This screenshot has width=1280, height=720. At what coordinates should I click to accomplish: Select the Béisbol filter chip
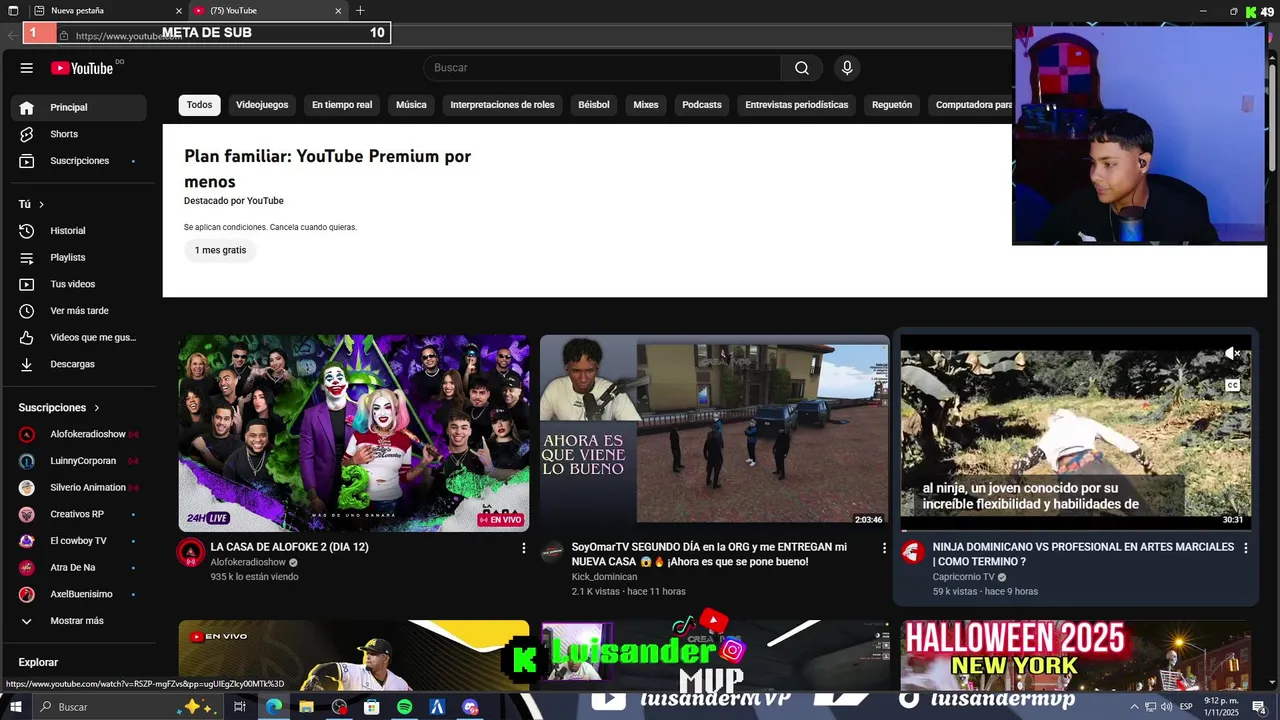594,105
